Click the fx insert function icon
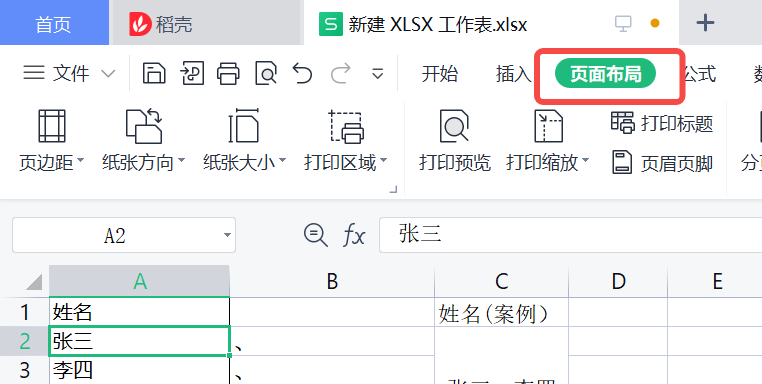Image resolution: width=762 pixels, height=384 pixels. tap(354, 236)
